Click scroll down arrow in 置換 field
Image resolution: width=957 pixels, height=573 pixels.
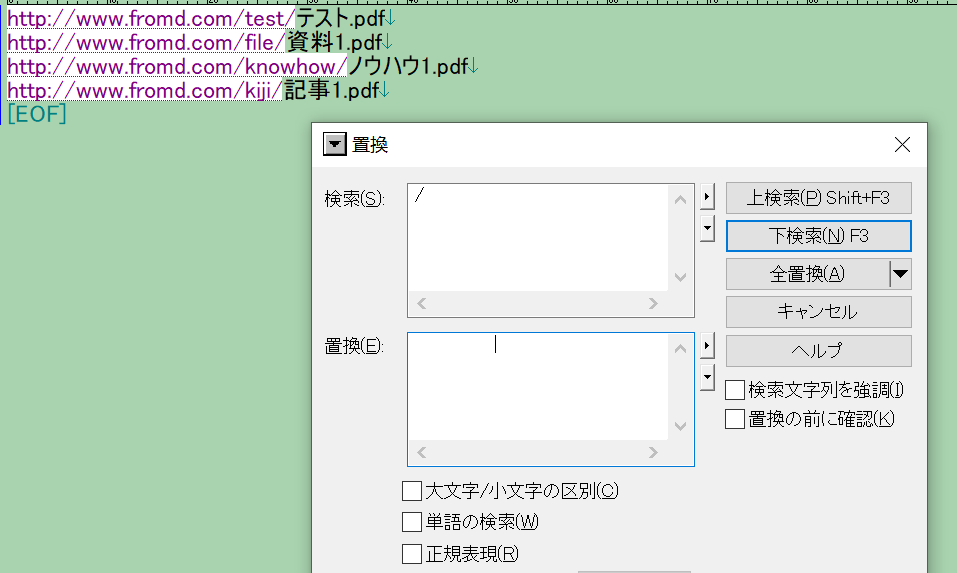681,426
